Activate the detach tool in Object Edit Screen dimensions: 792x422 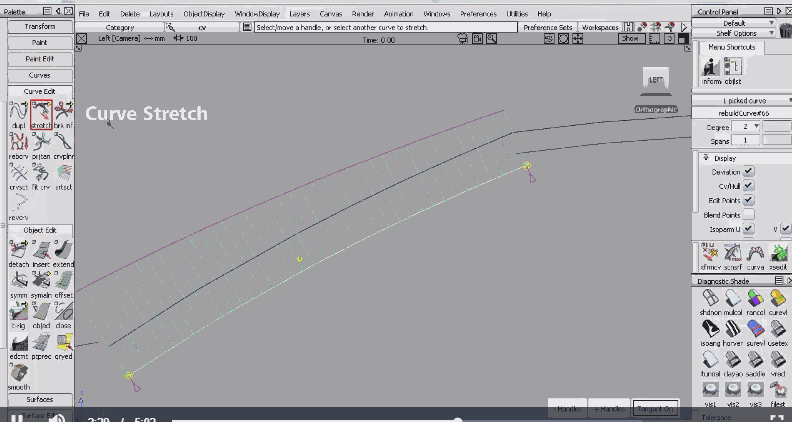click(x=19, y=253)
